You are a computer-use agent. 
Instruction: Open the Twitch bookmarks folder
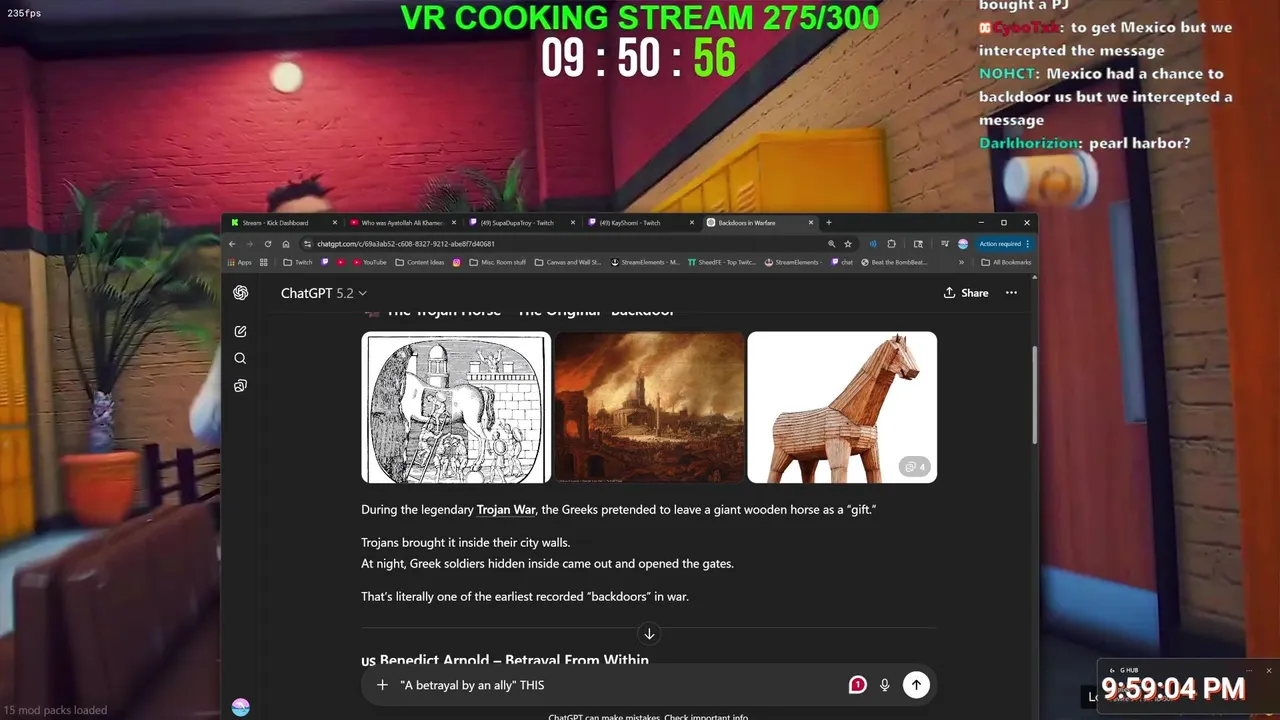(298, 262)
